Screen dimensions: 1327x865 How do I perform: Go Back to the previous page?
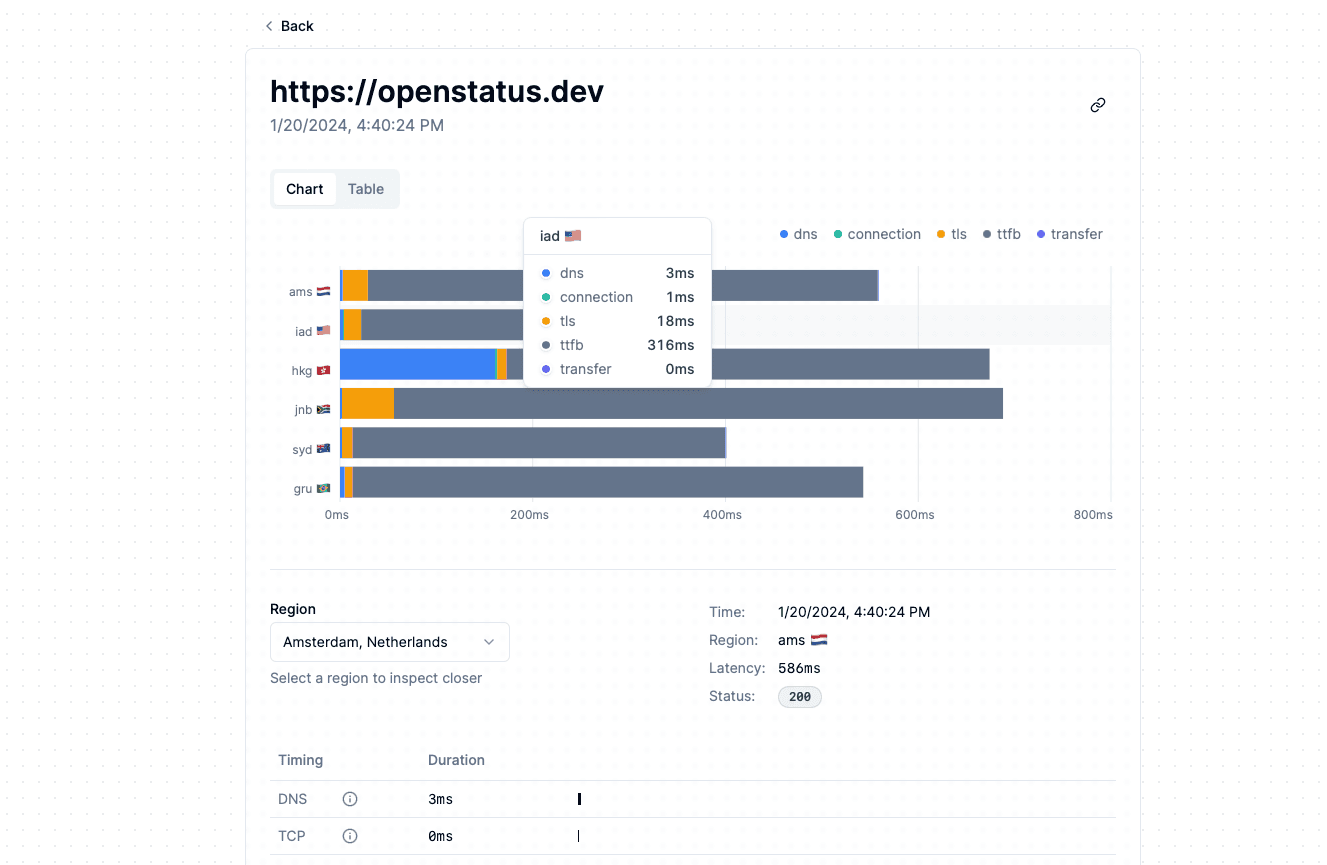click(x=289, y=26)
